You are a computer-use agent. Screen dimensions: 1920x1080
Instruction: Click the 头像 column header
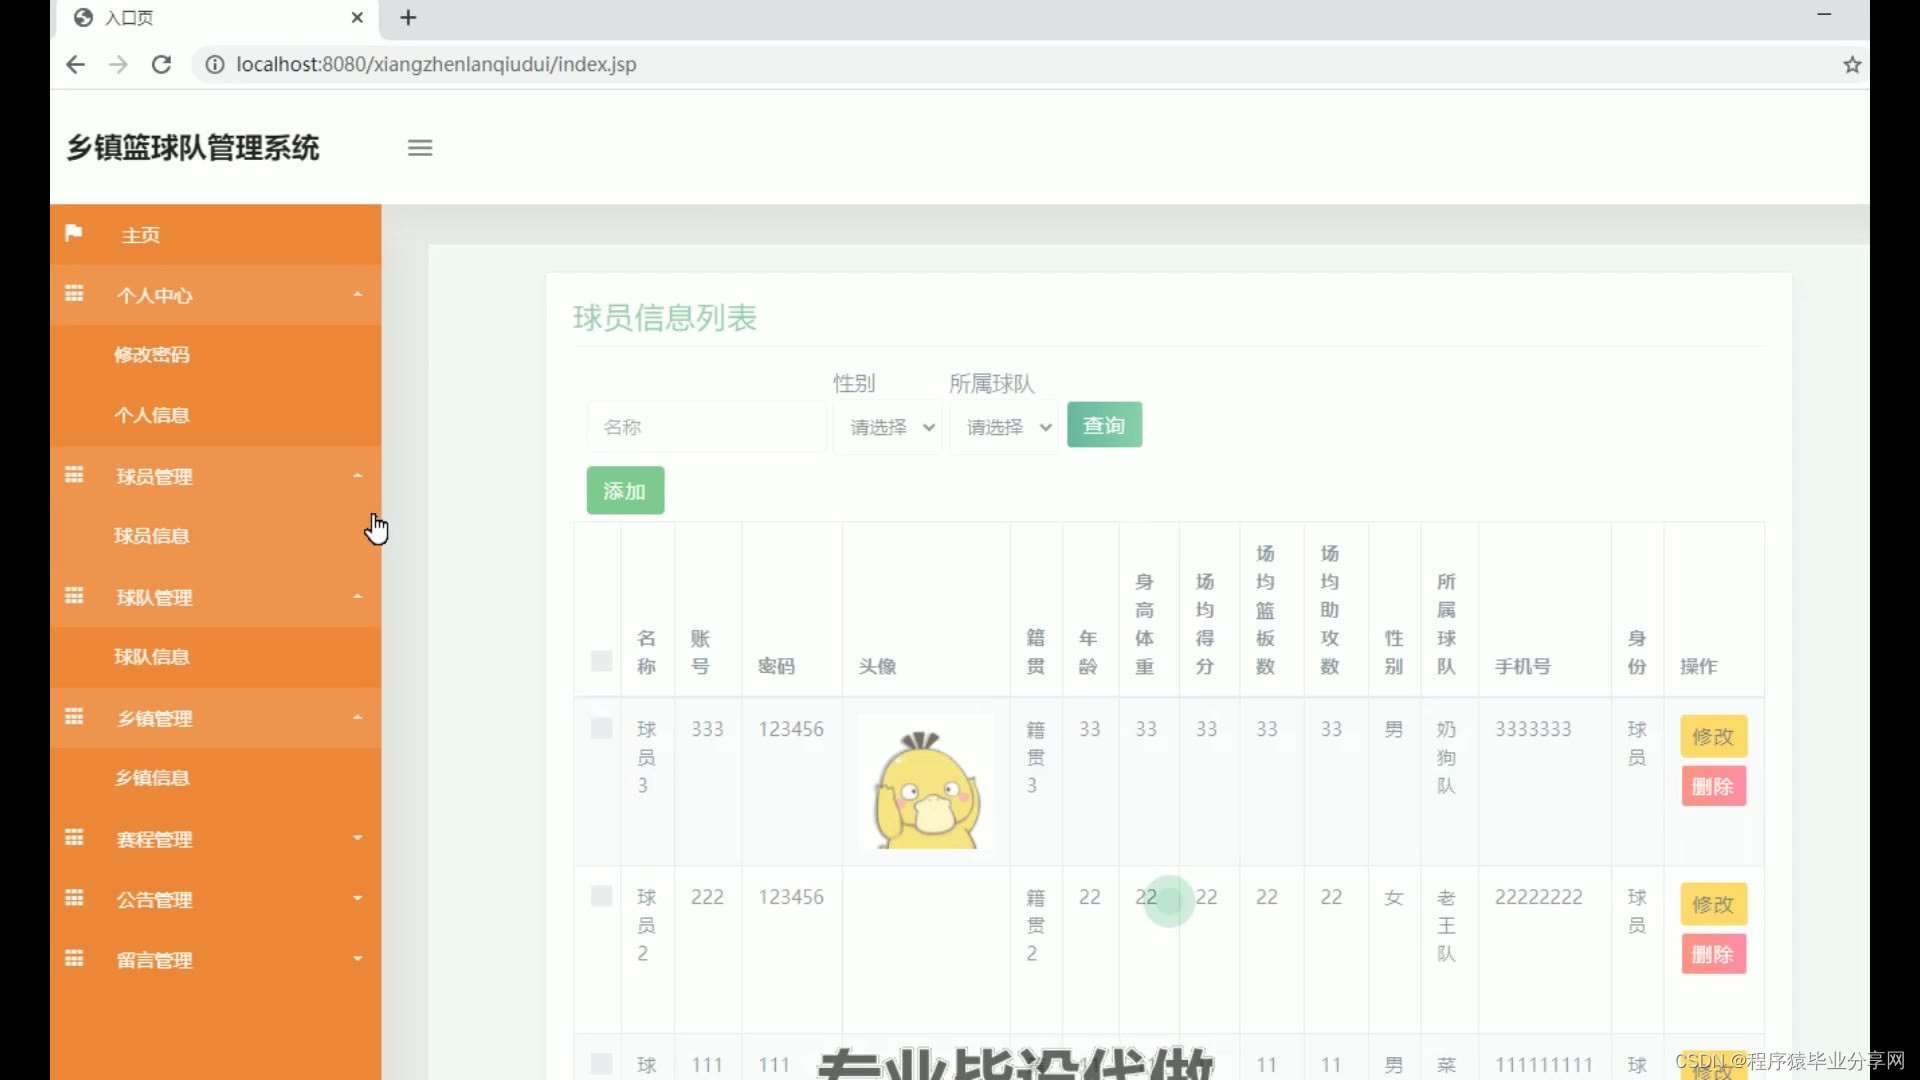point(877,666)
